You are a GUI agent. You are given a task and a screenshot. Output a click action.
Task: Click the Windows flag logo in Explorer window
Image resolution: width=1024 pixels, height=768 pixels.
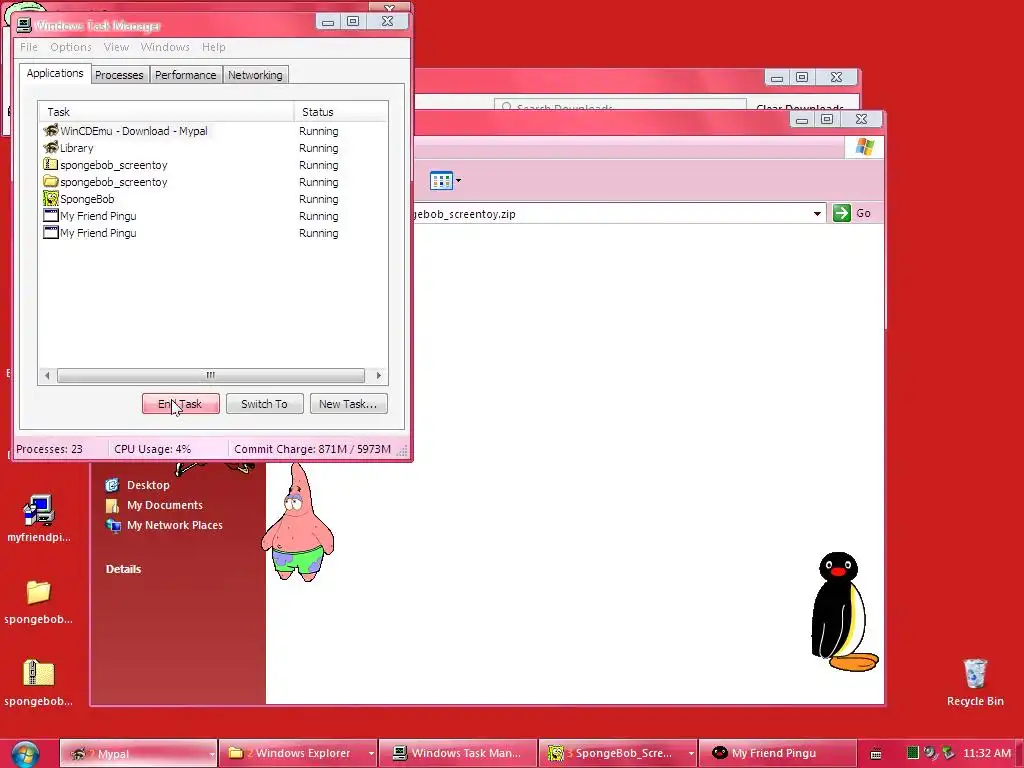865,147
